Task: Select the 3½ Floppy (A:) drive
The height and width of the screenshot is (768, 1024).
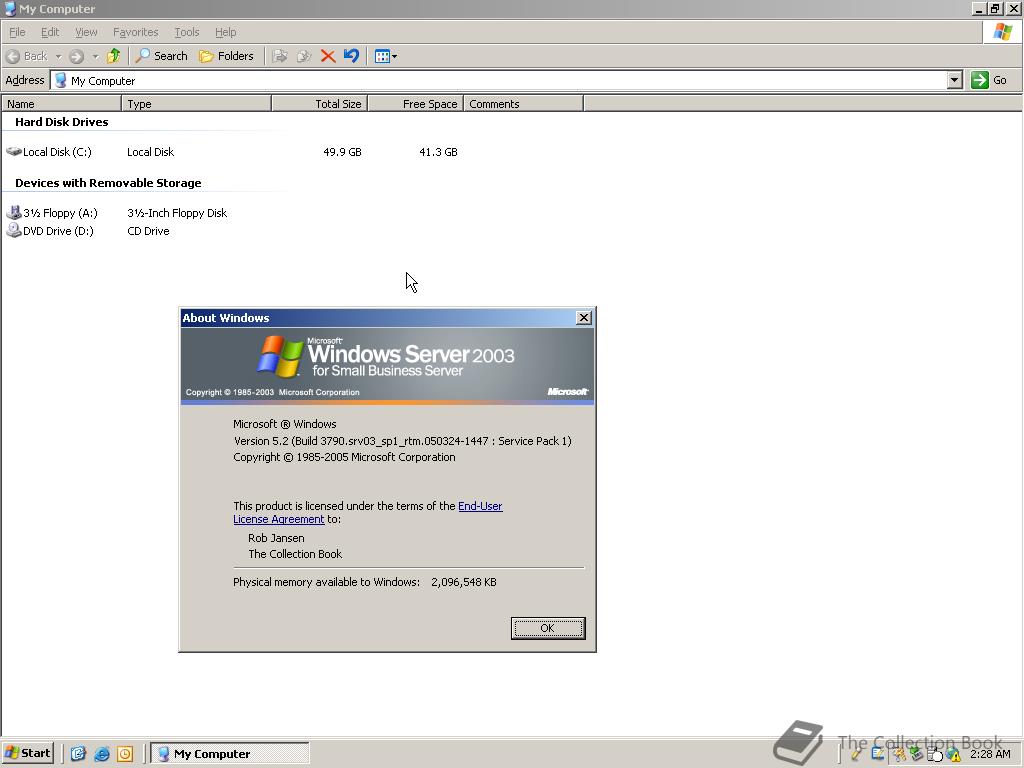Action: click(52, 213)
